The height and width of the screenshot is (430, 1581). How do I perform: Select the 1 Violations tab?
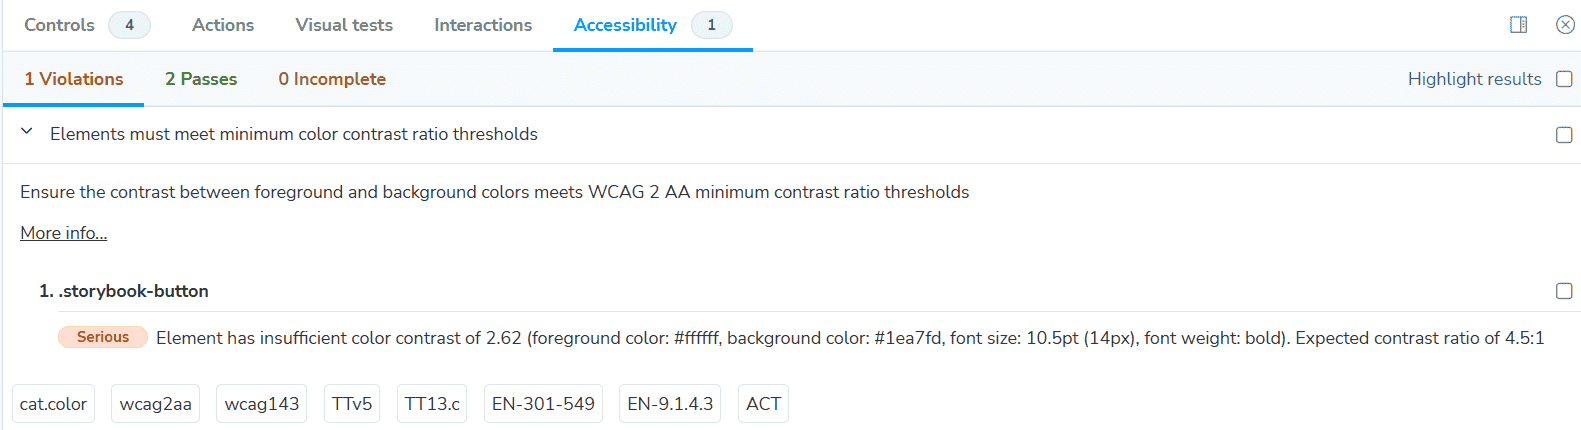pos(74,79)
